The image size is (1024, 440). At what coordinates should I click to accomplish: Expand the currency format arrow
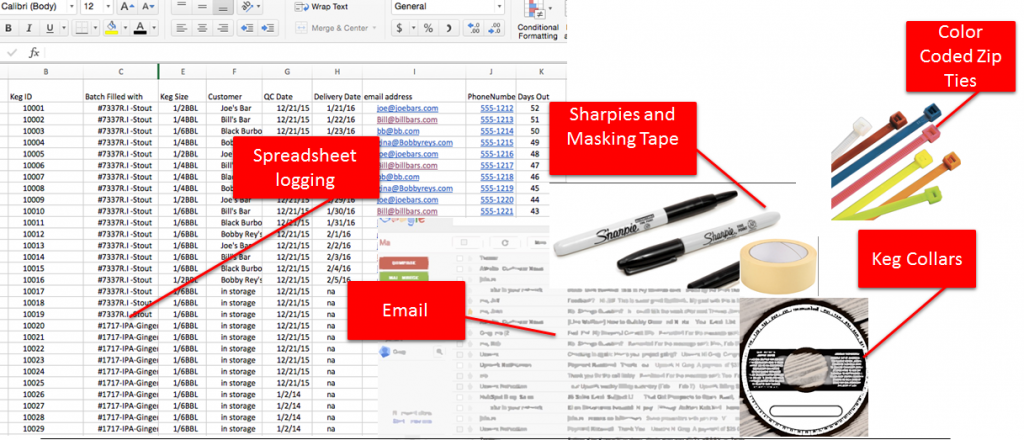click(413, 28)
